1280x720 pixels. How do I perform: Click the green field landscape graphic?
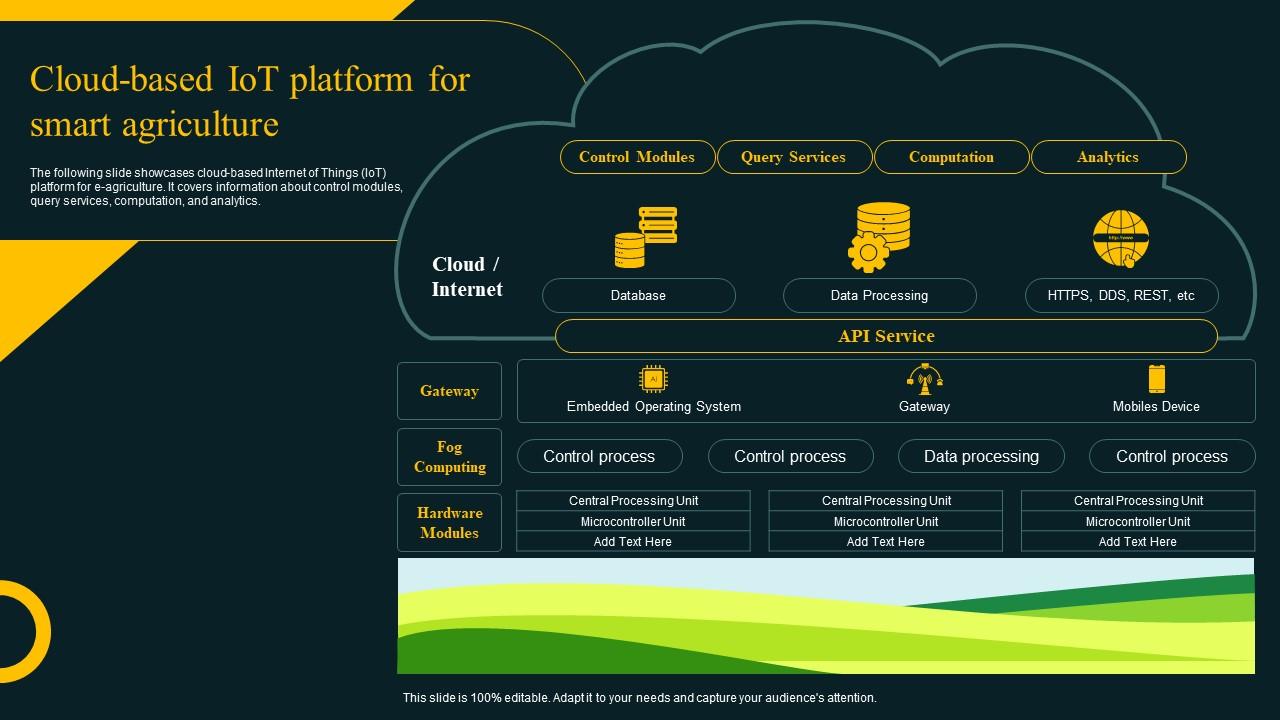[x=826, y=615]
